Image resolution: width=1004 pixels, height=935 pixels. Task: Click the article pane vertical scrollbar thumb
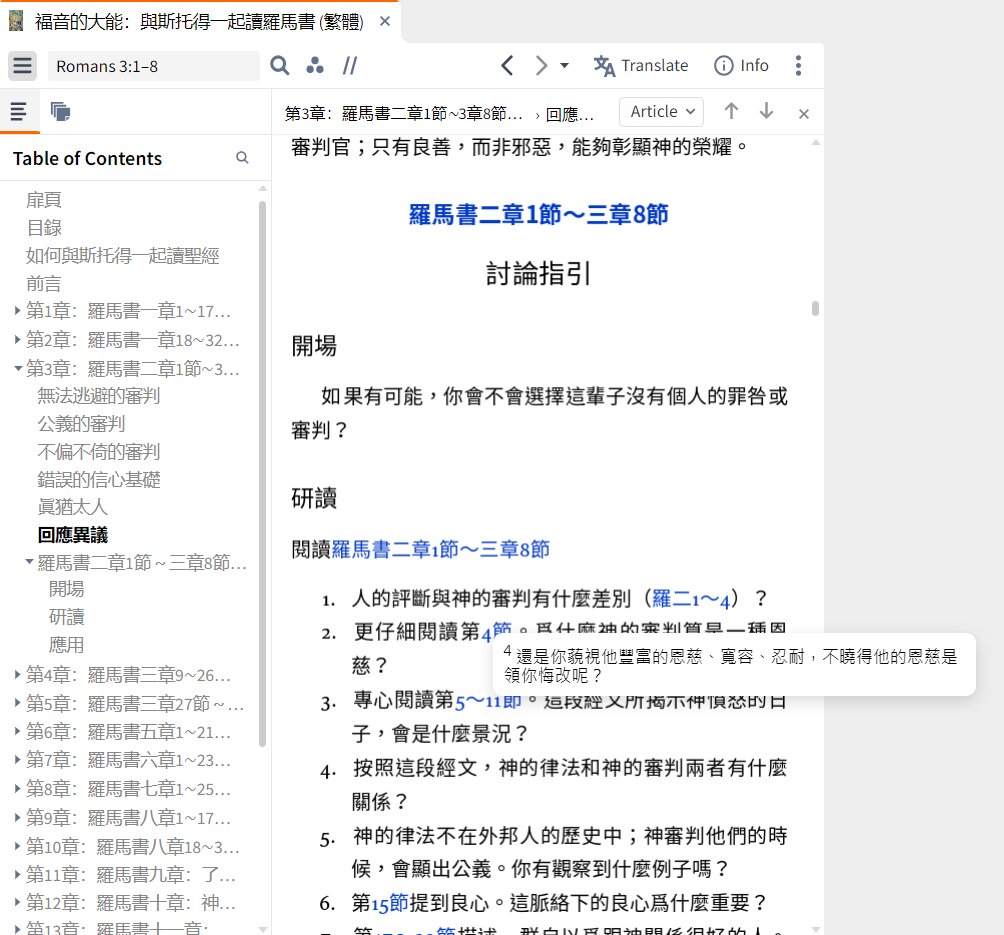[x=815, y=309]
